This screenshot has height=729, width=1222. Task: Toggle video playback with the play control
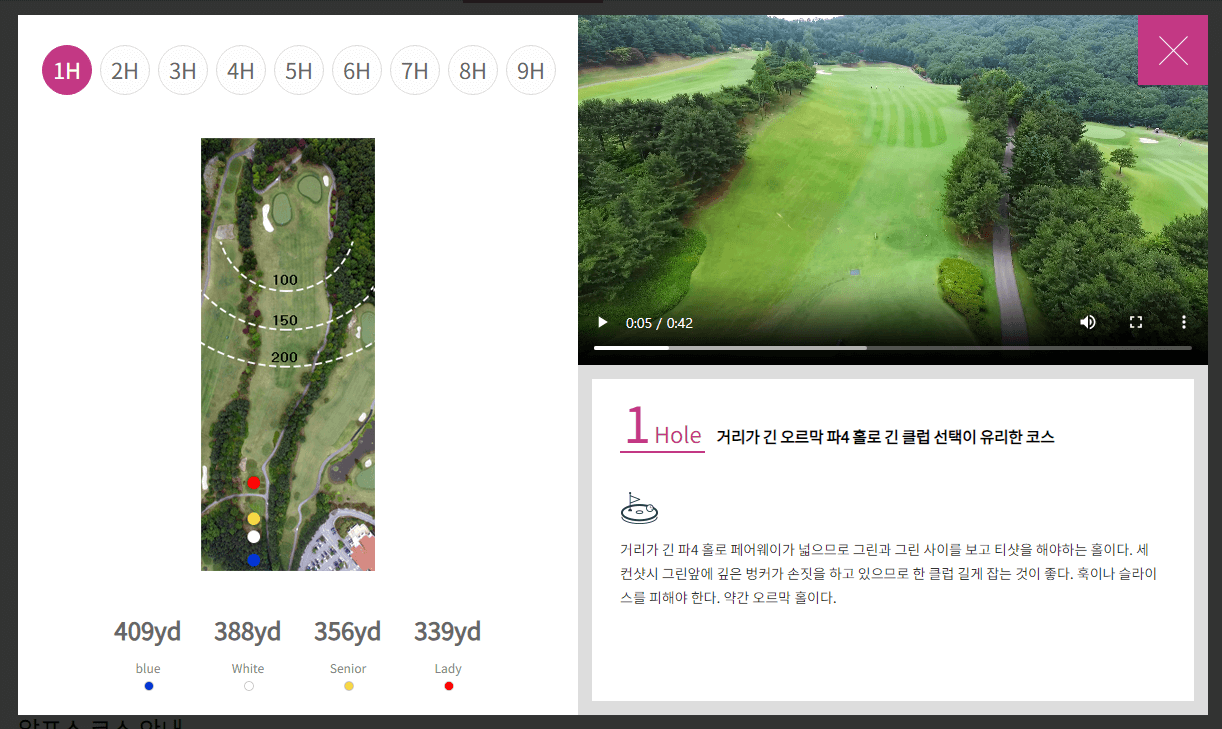coord(602,322)
